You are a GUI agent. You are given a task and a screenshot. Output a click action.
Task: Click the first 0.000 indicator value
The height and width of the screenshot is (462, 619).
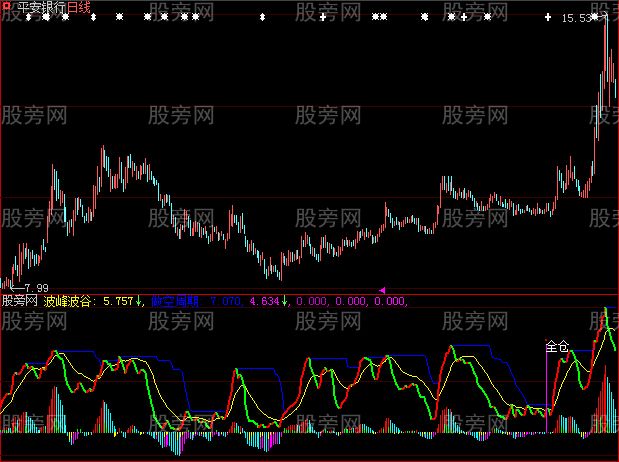click(311, 299)
